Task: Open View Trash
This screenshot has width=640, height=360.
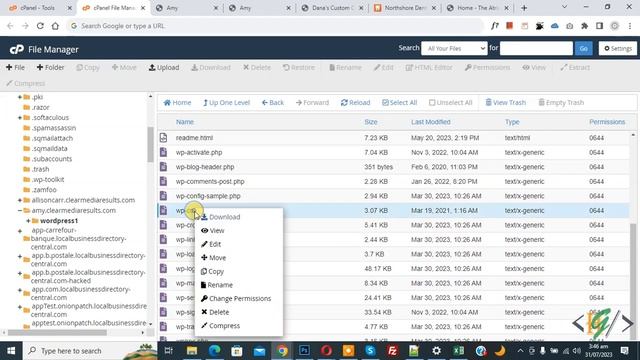Action: (x=505, y=102)
